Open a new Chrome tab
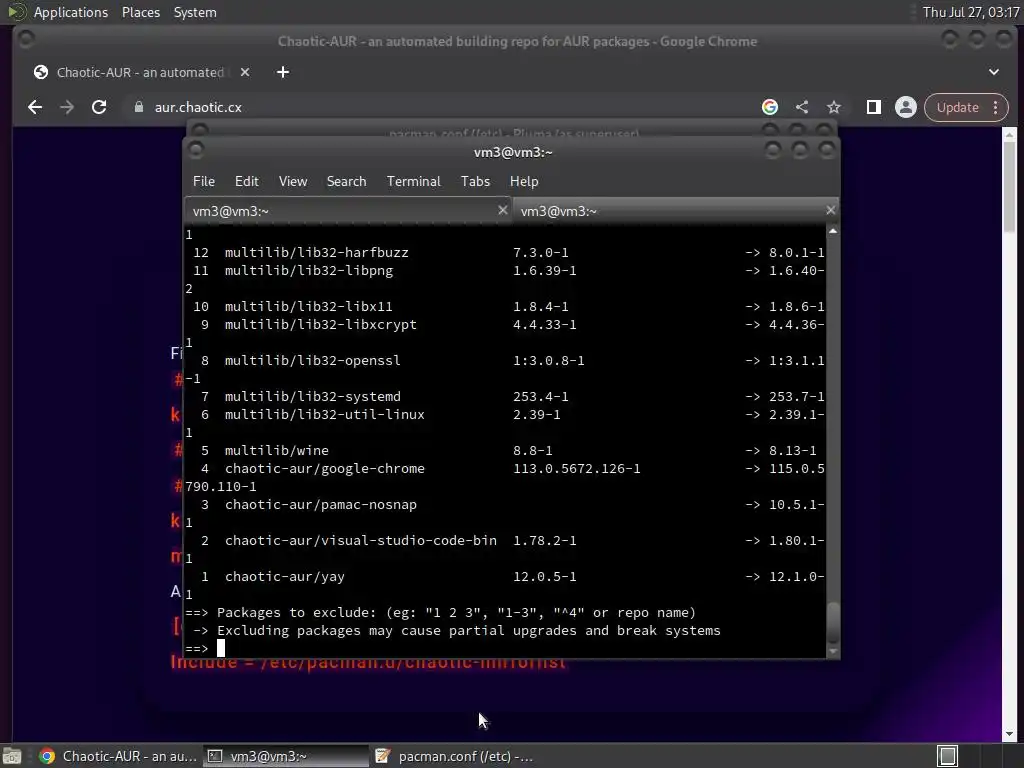1024x768 pixels. [x=283, y=72]
